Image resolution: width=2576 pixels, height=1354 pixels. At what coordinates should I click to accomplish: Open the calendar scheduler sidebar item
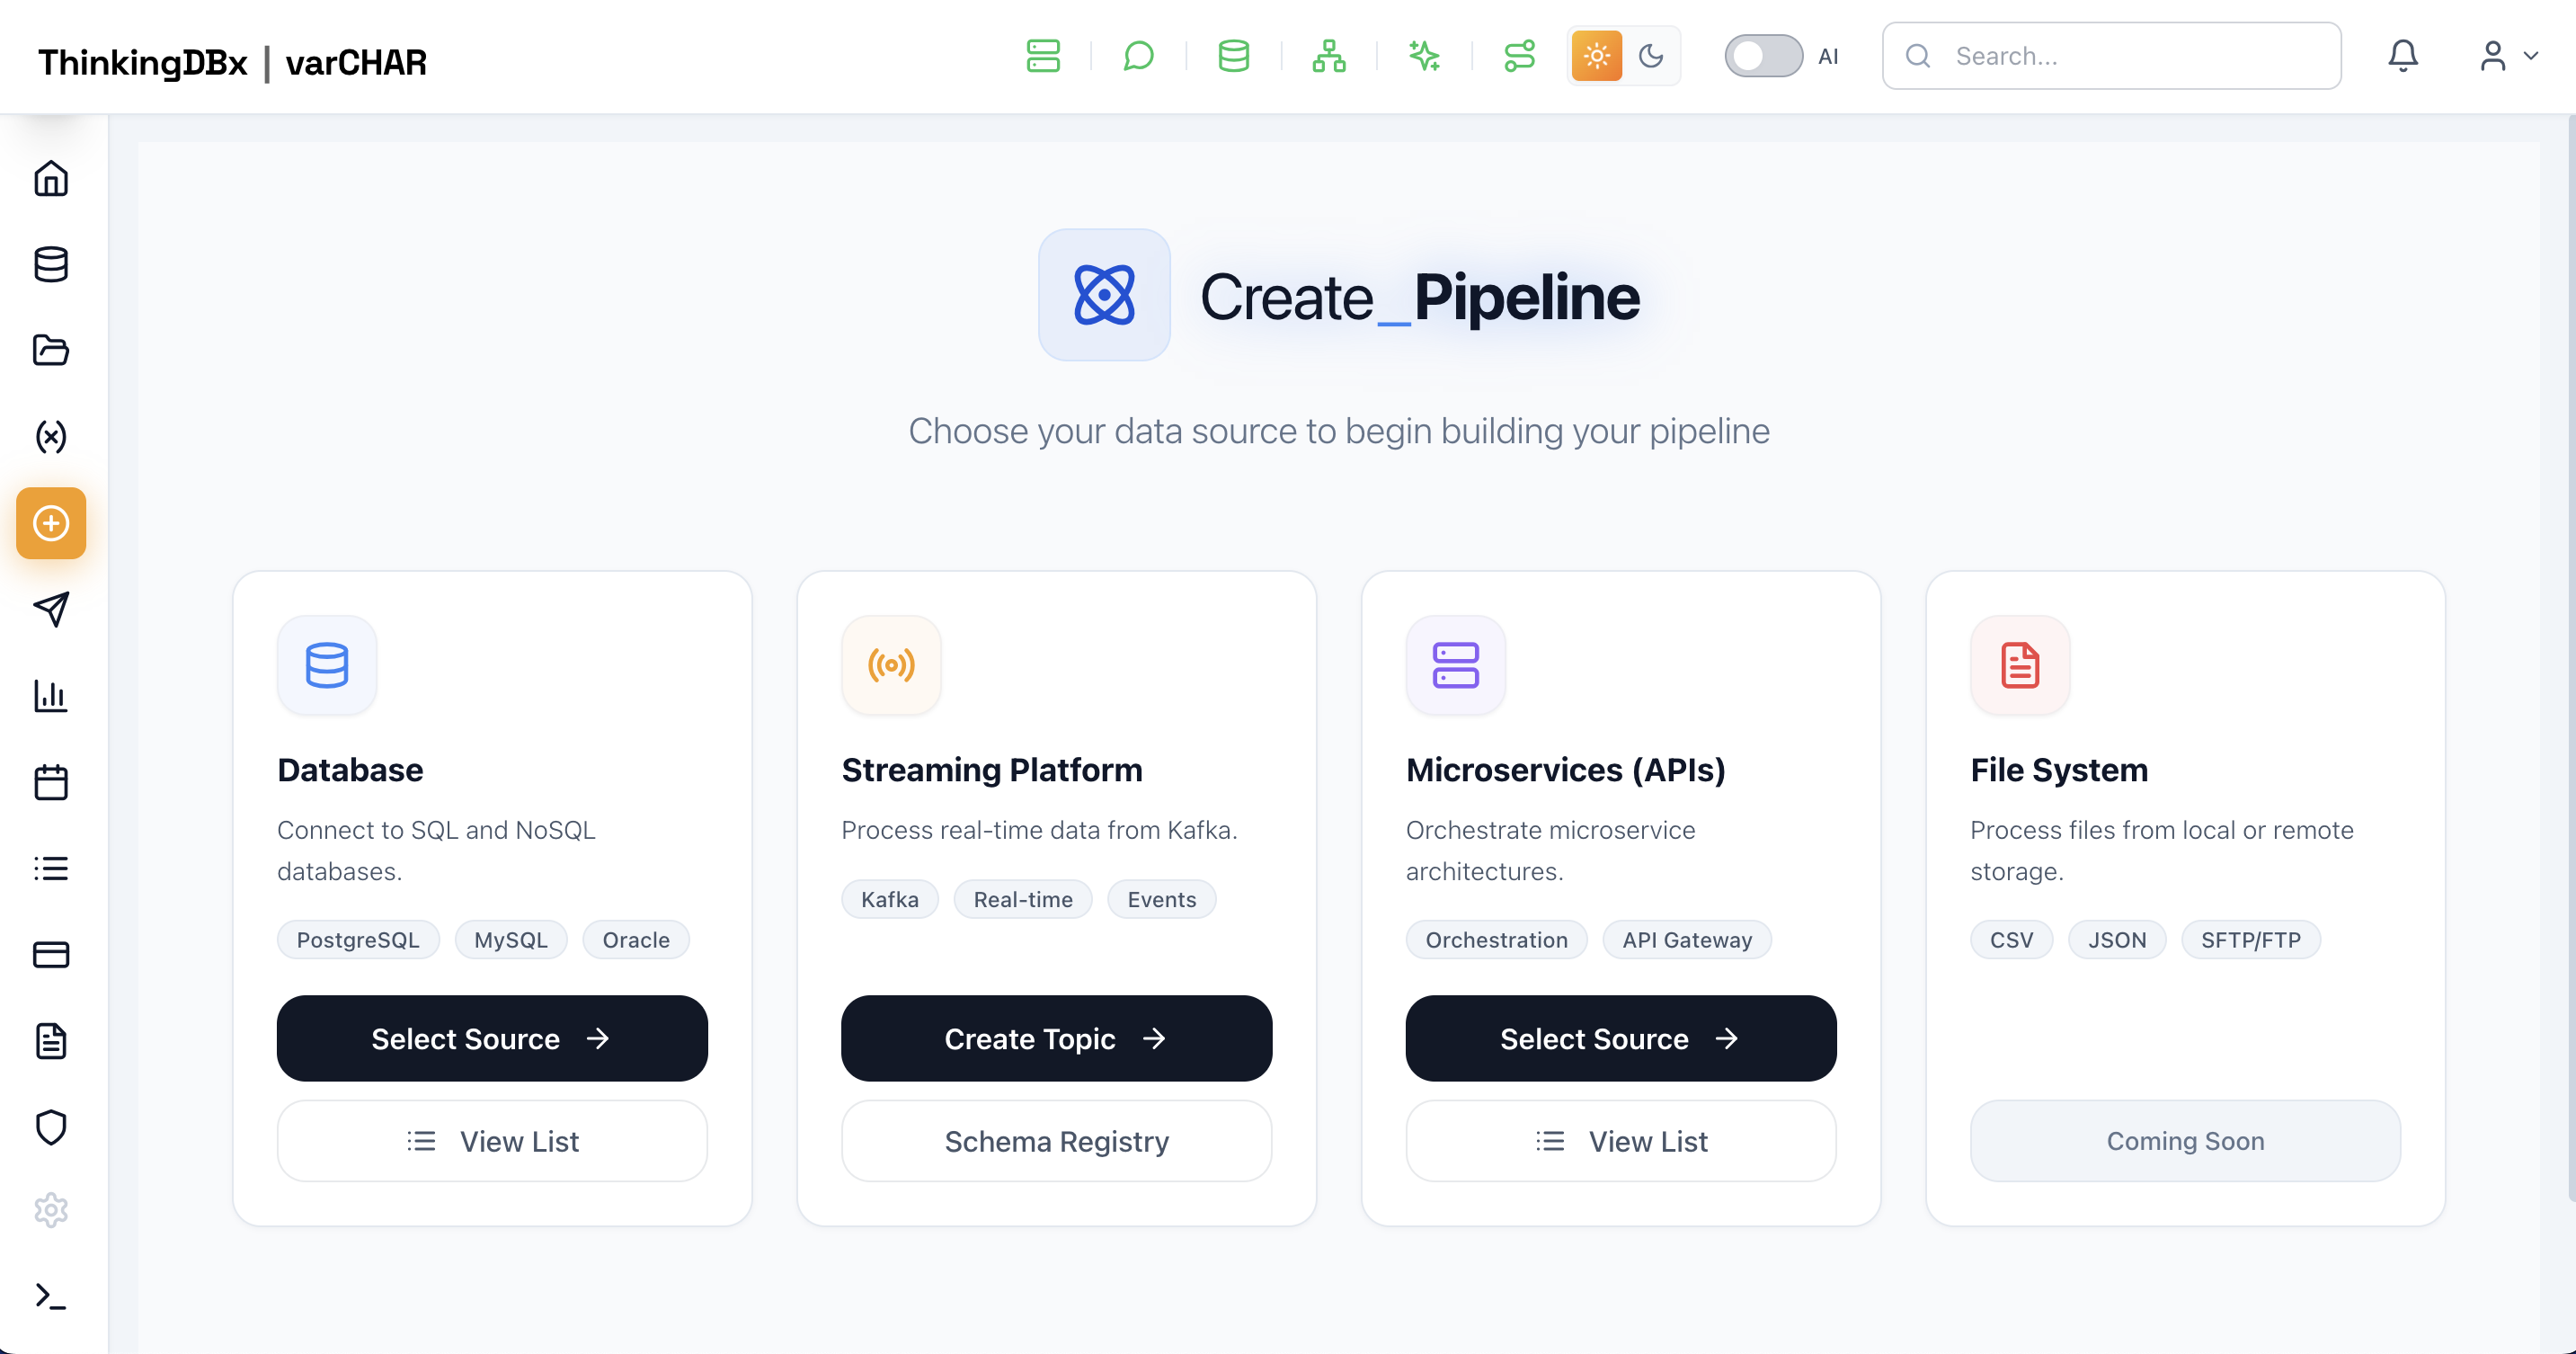click(51, 782)
